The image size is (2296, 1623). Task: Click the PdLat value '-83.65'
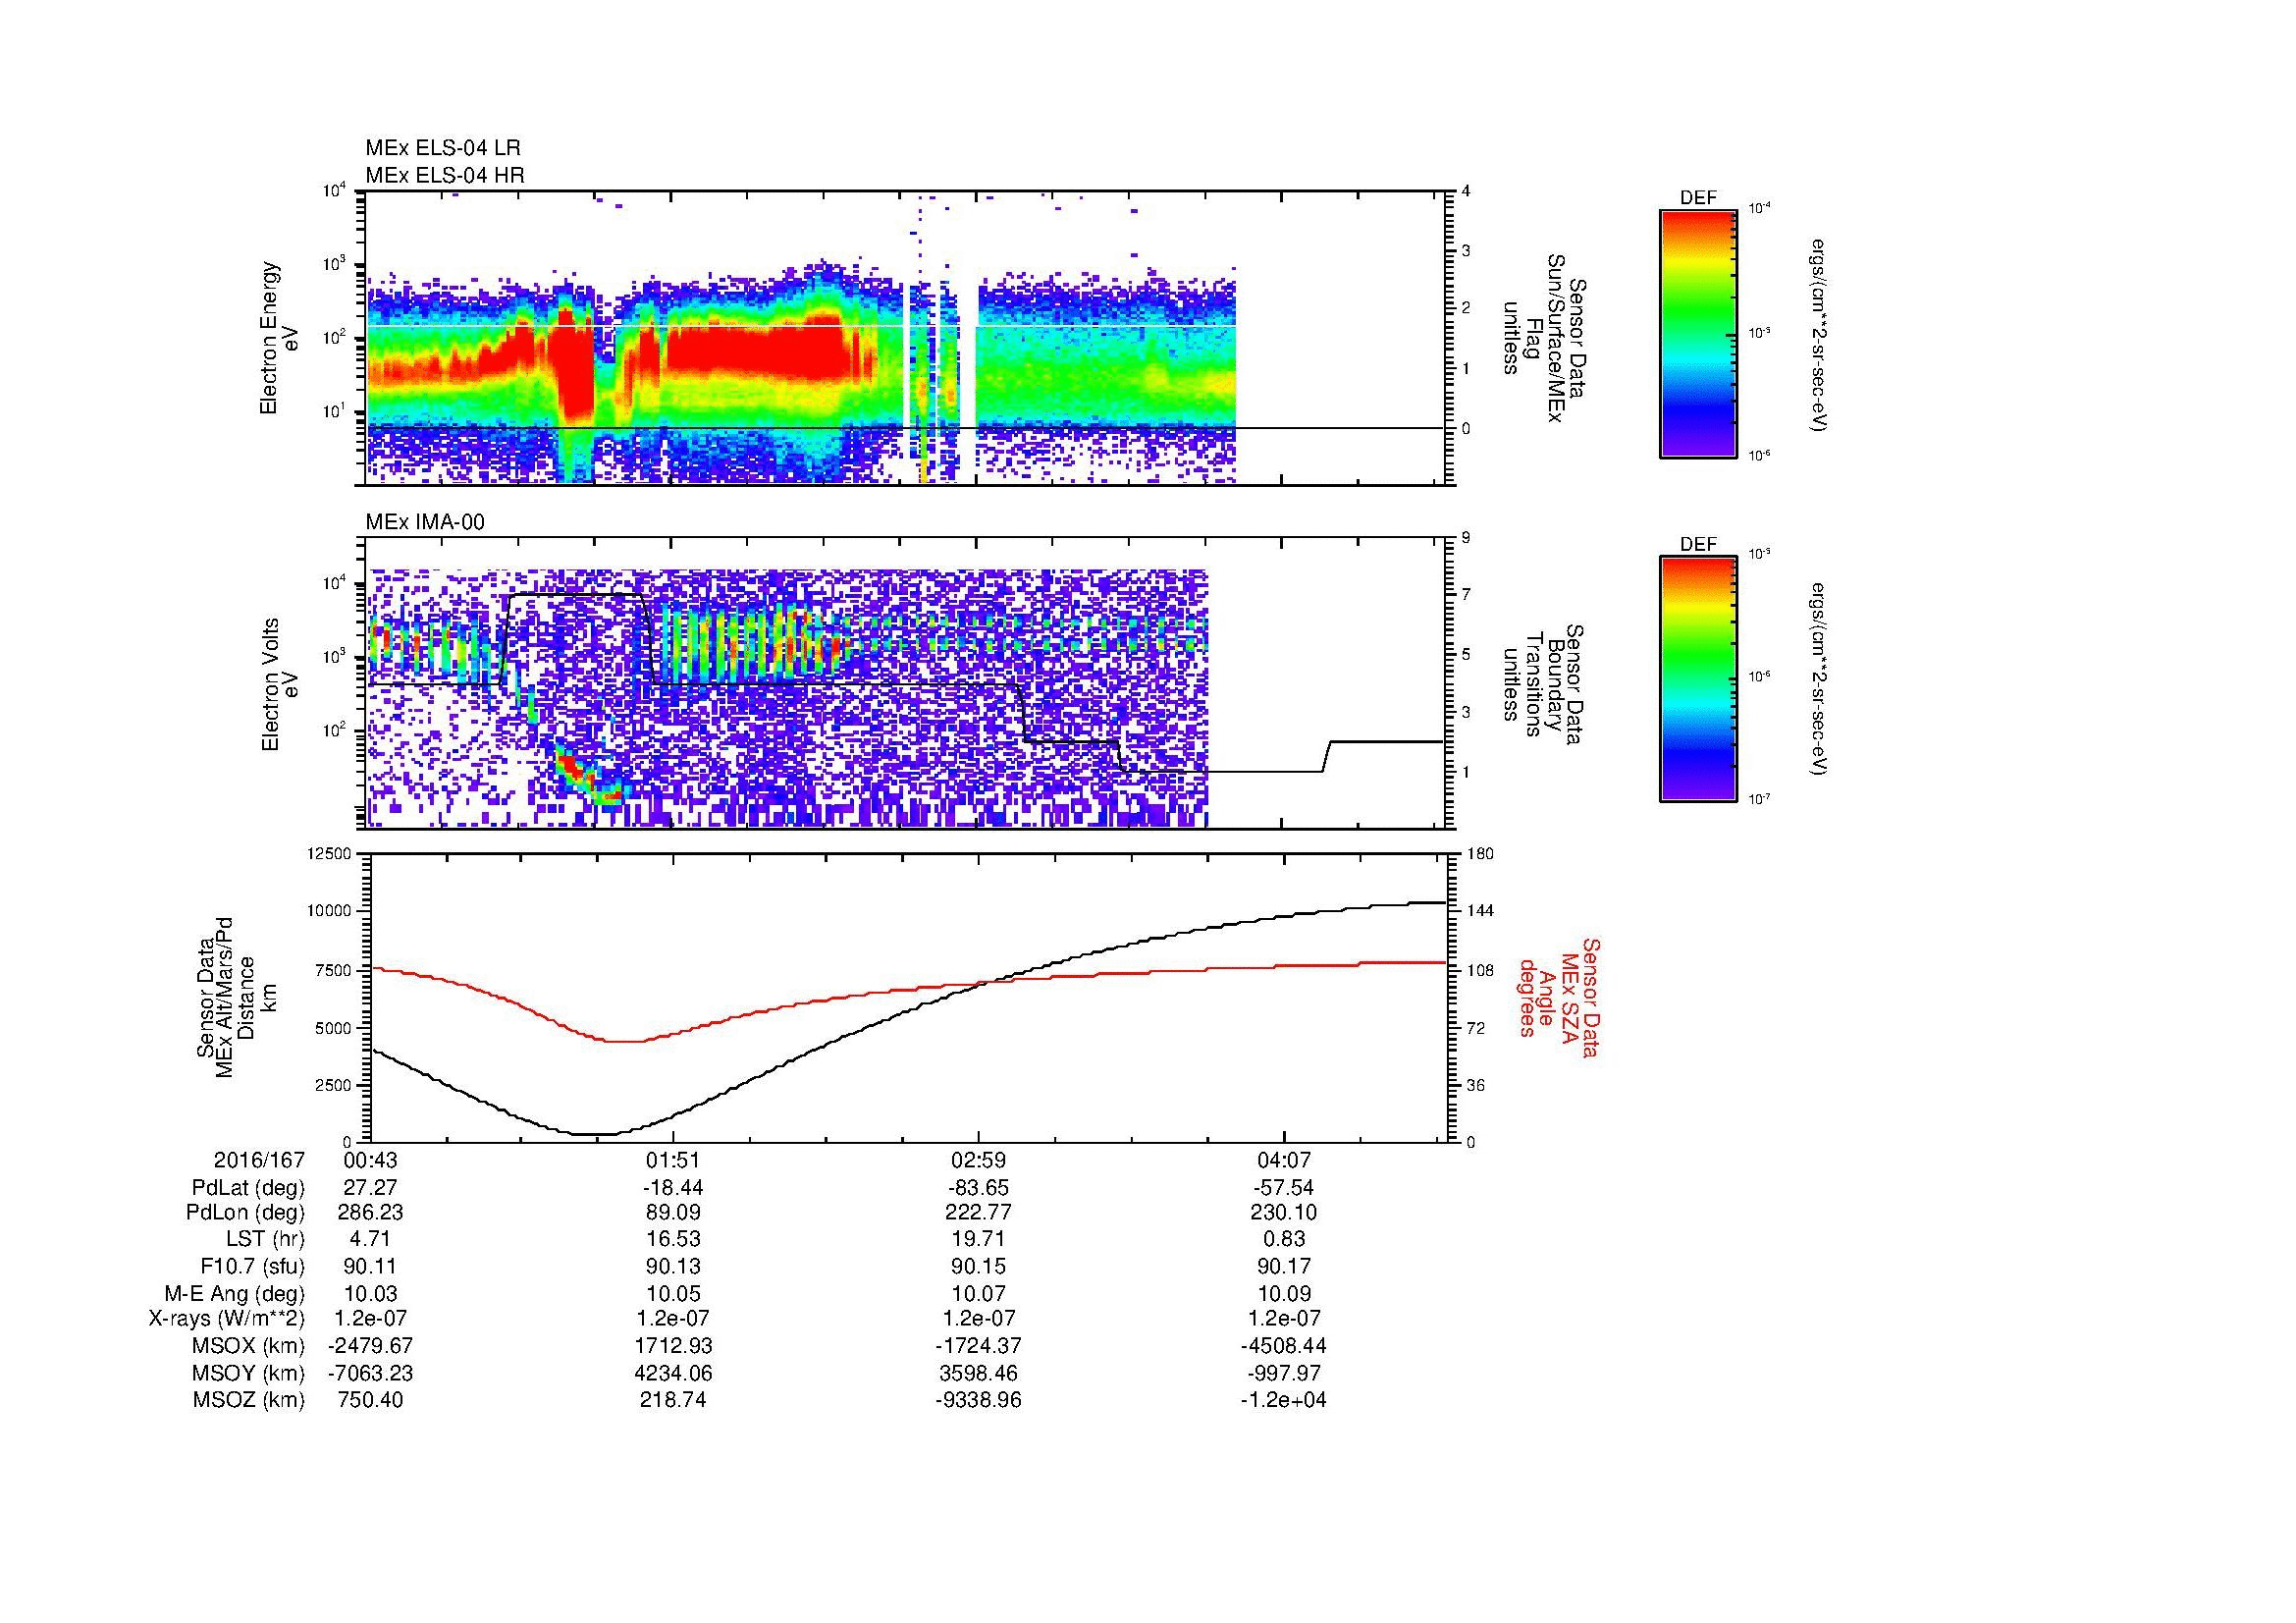click(x=978, y=1188)
